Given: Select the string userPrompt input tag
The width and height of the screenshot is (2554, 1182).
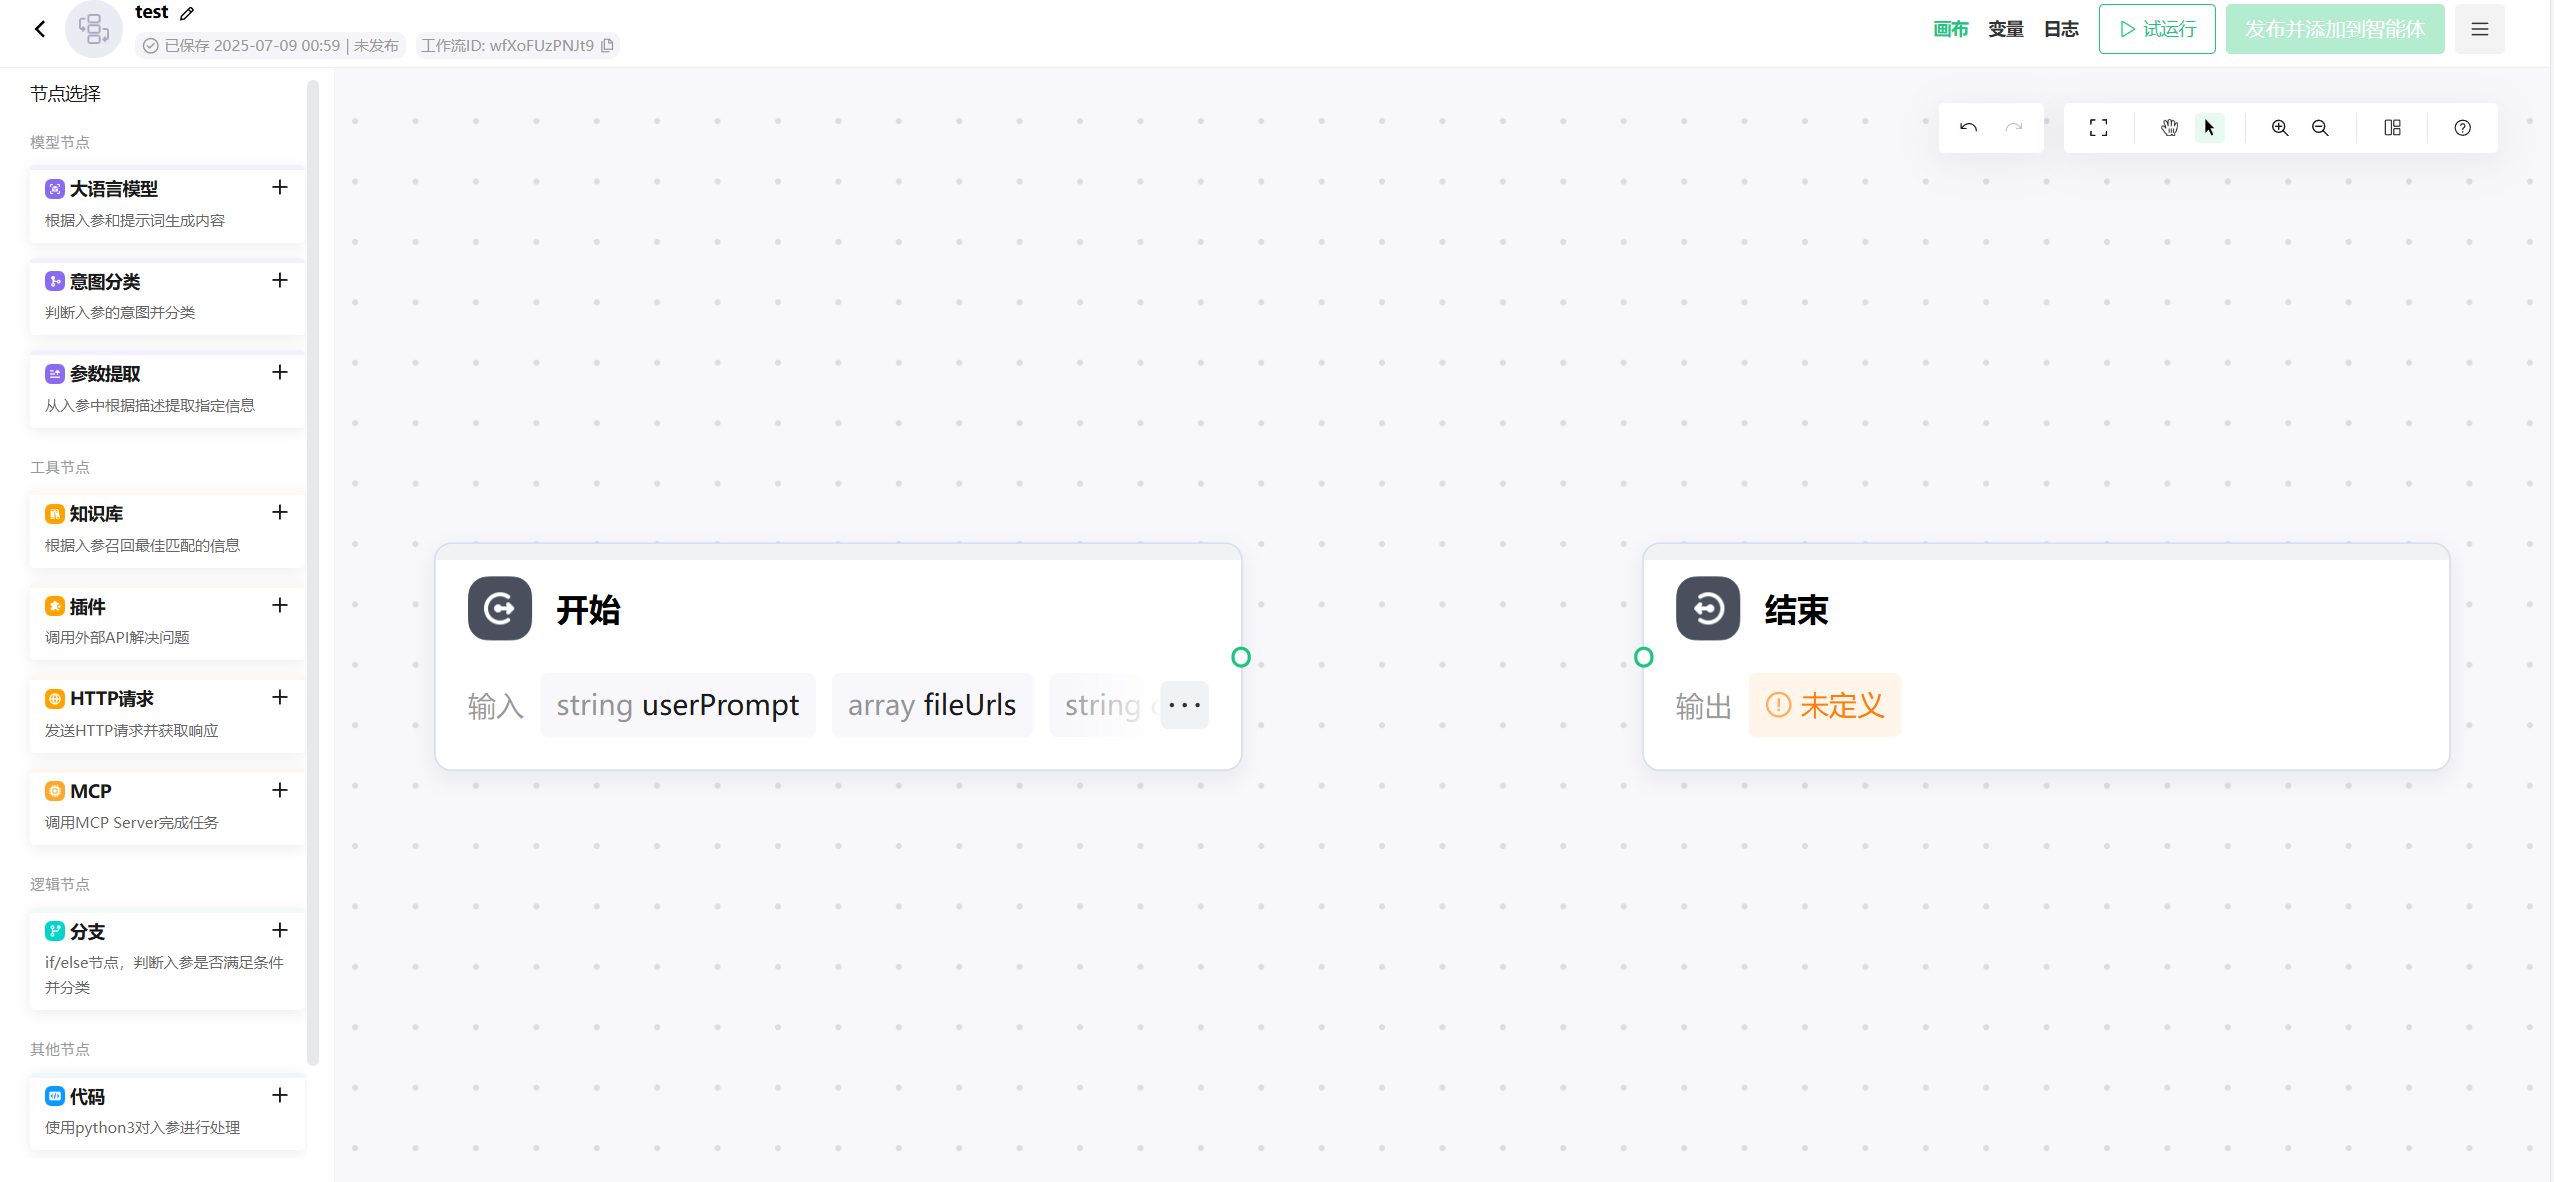Looking at the screenshot, I should [x=678, y=705].
